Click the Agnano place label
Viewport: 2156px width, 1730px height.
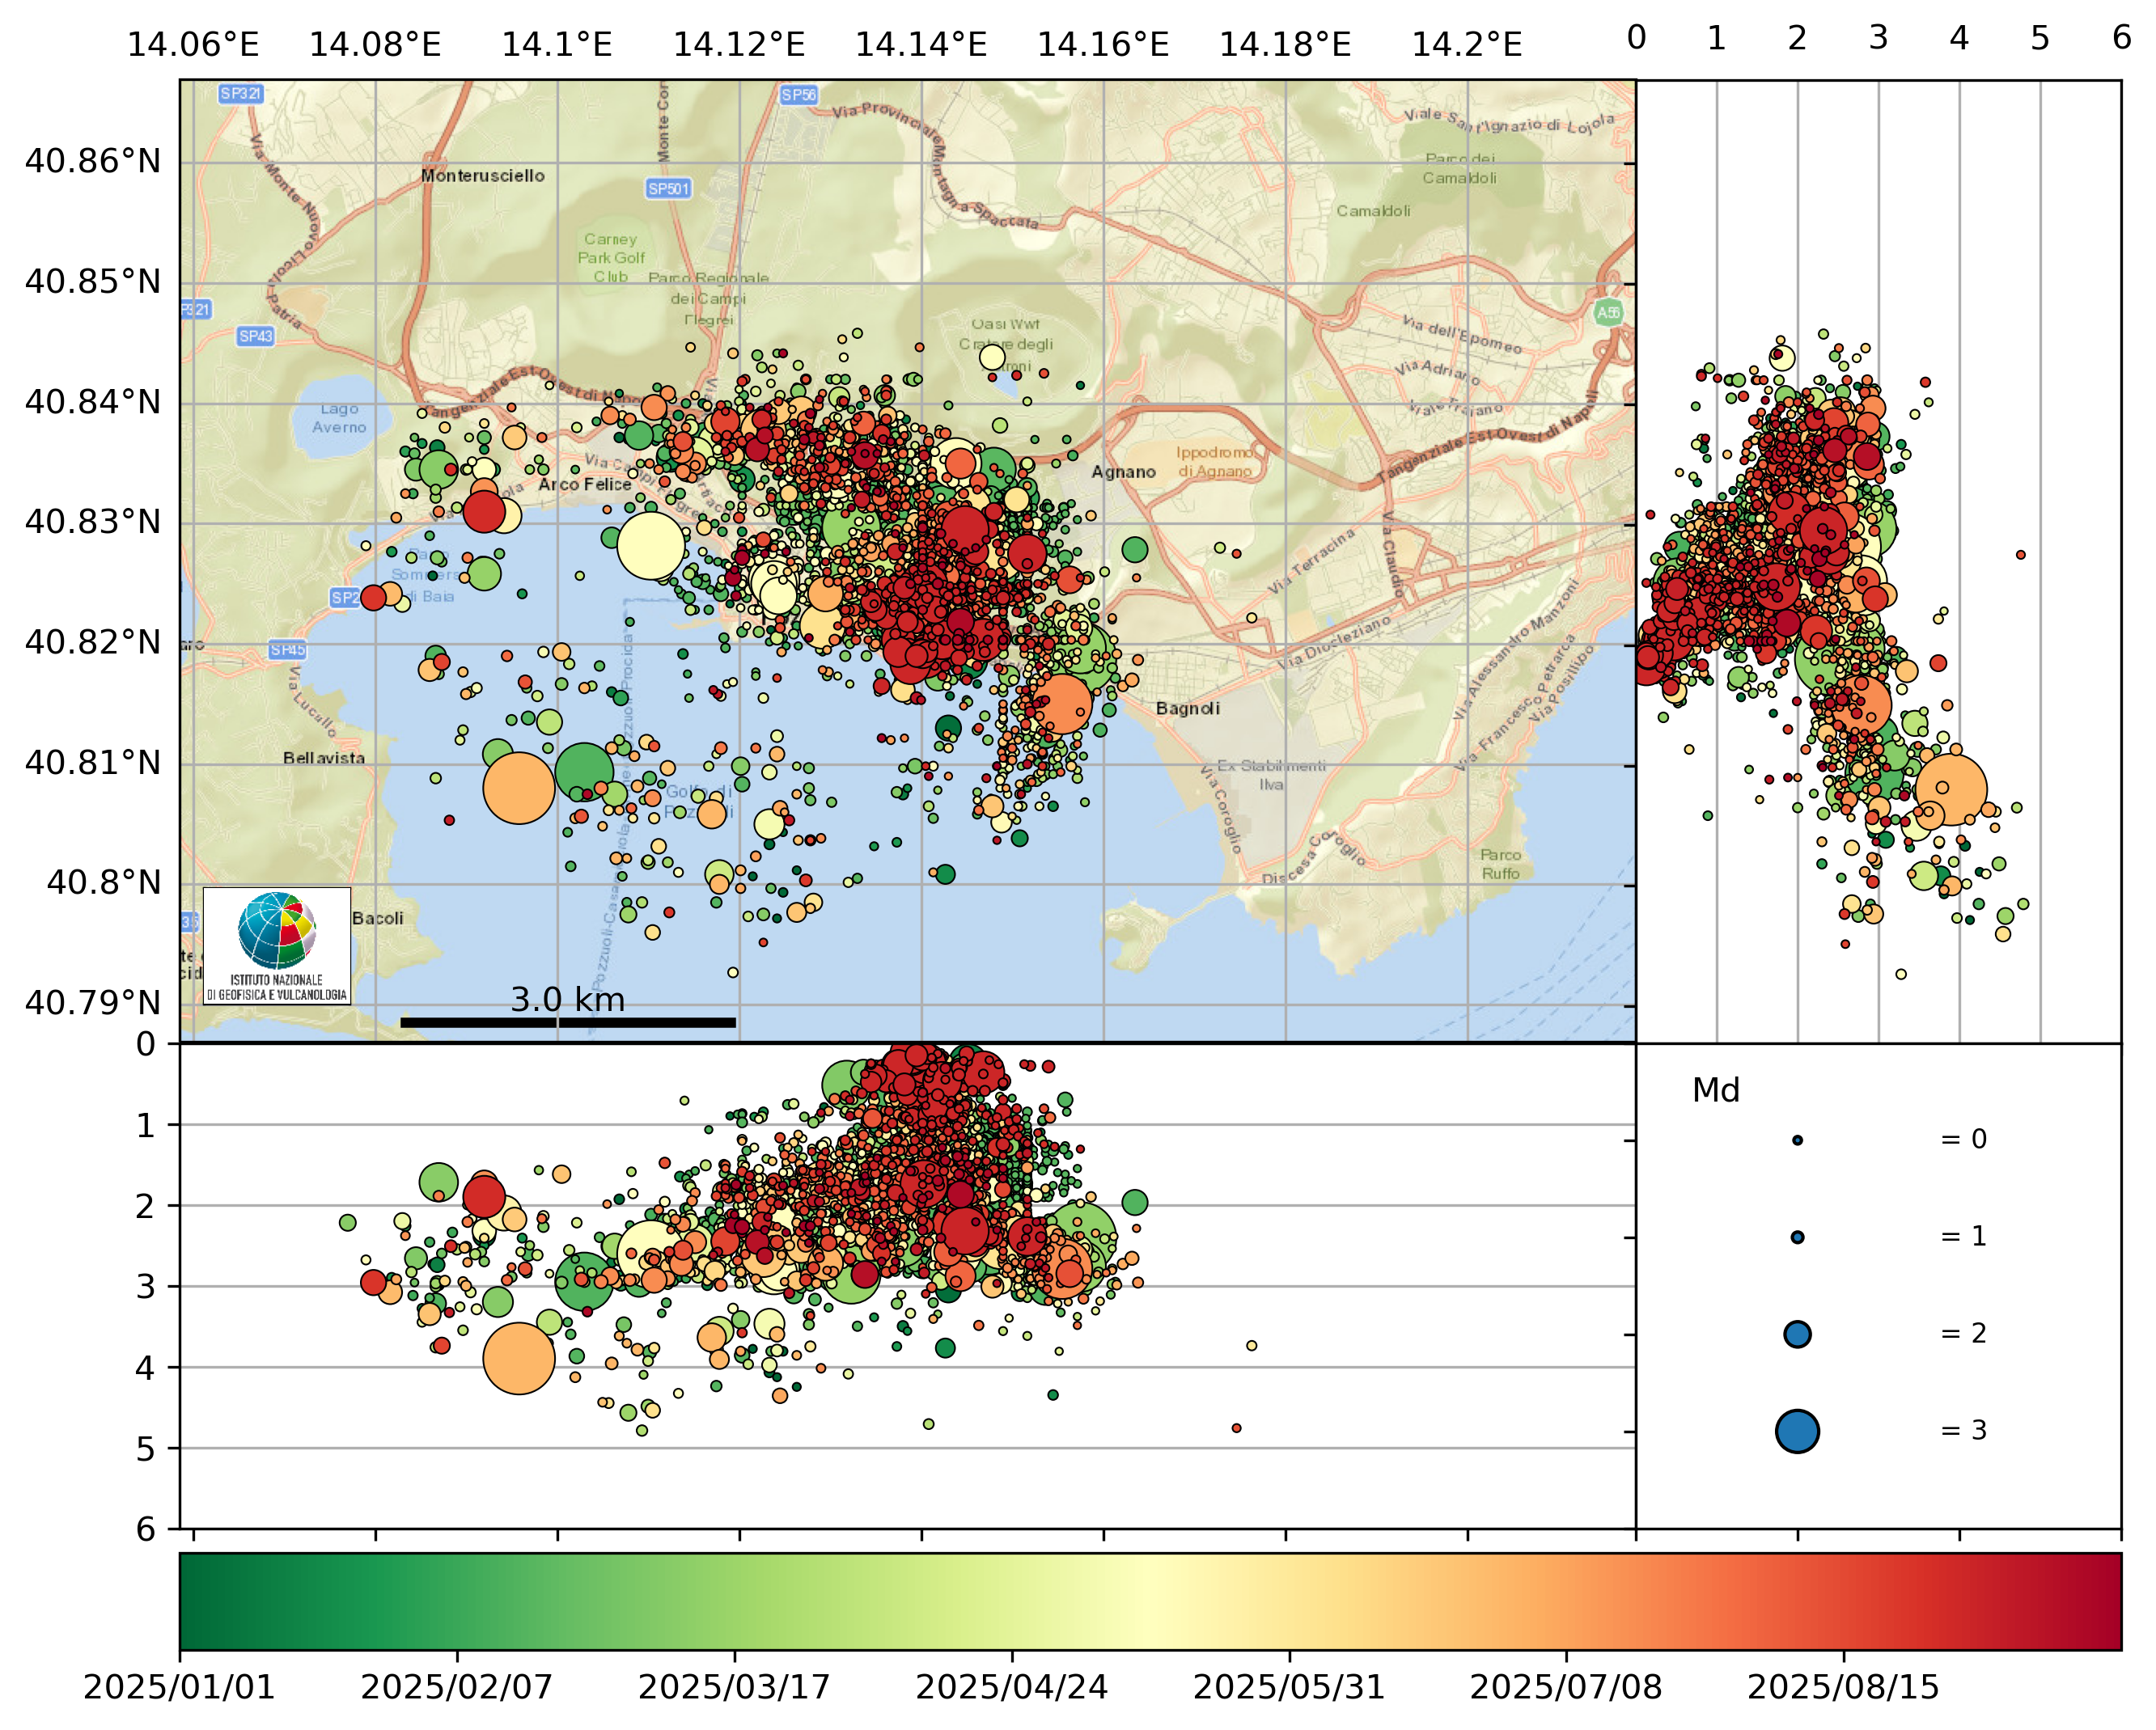1123,472
